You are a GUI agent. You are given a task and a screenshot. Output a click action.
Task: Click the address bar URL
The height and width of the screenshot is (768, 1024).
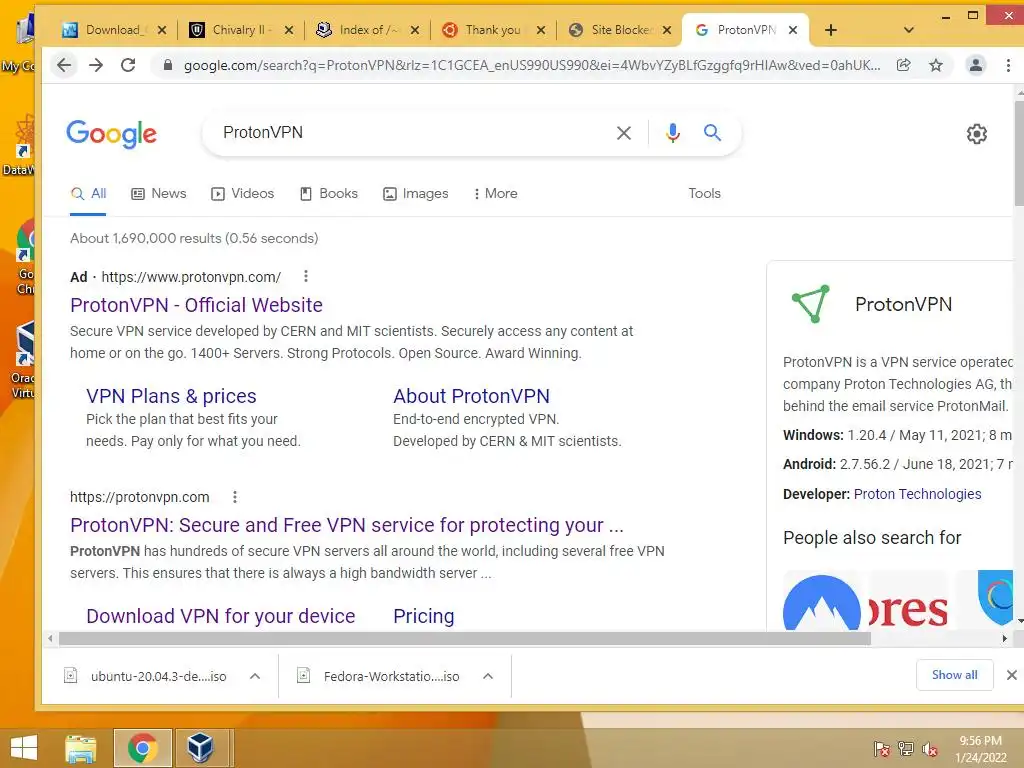coord(532,65)
